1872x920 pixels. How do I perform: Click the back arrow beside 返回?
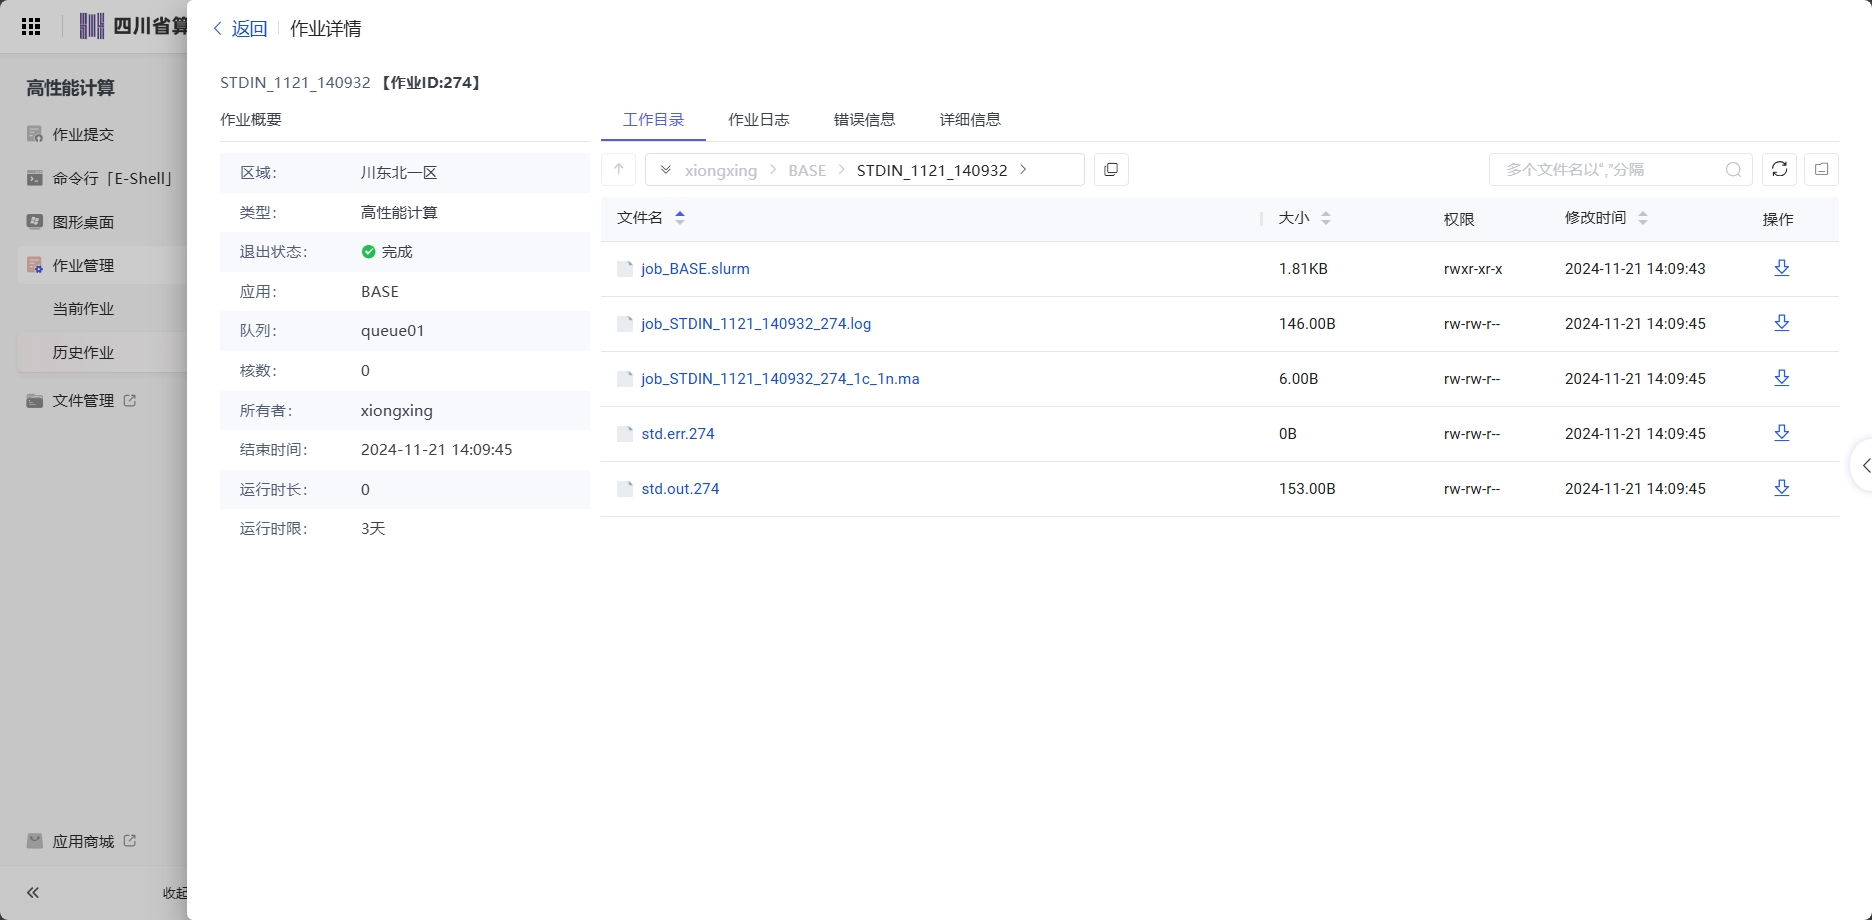[217, 29]
